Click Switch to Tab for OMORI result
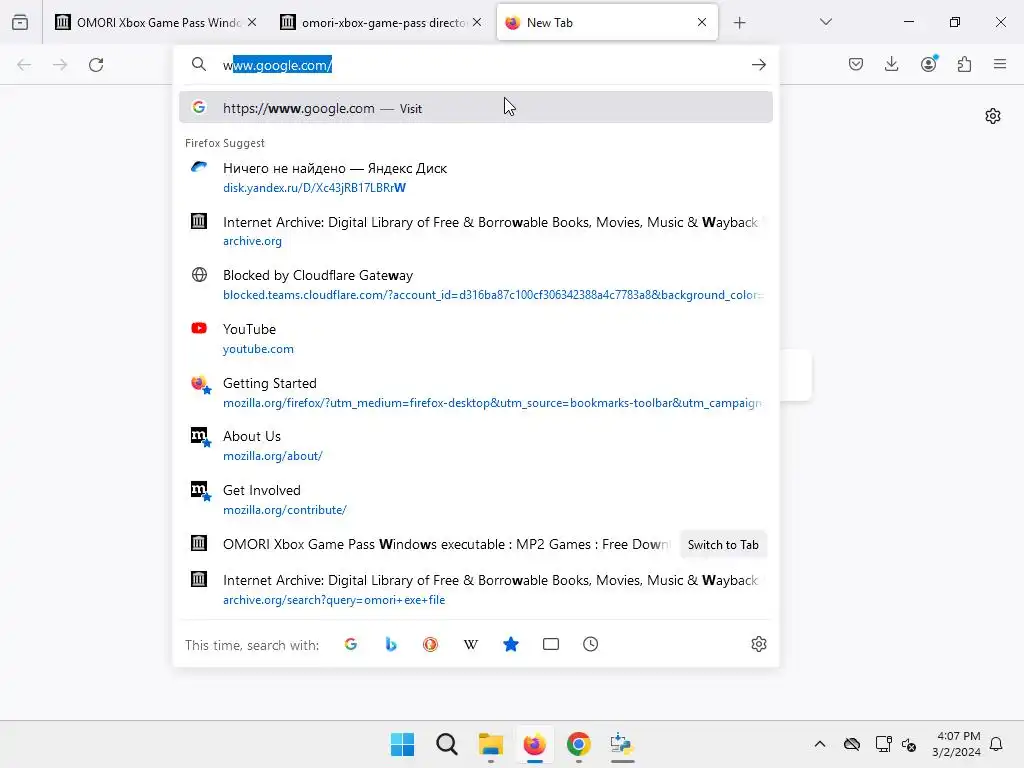This screenshot has width=1024, height=768. pos(723,545)
